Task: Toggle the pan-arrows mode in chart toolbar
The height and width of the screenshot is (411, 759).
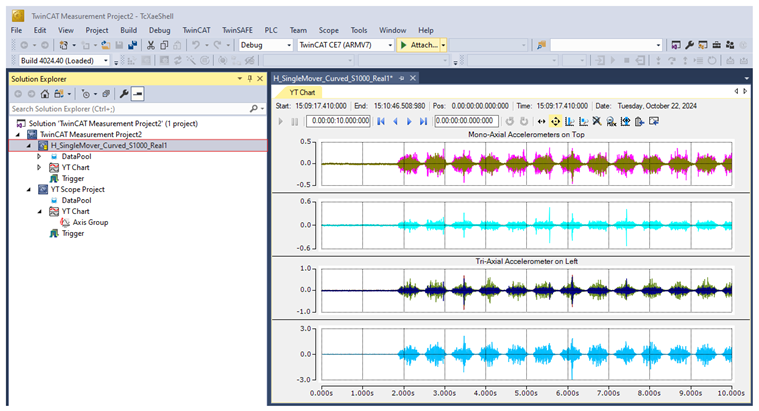Action: [556, 121]
